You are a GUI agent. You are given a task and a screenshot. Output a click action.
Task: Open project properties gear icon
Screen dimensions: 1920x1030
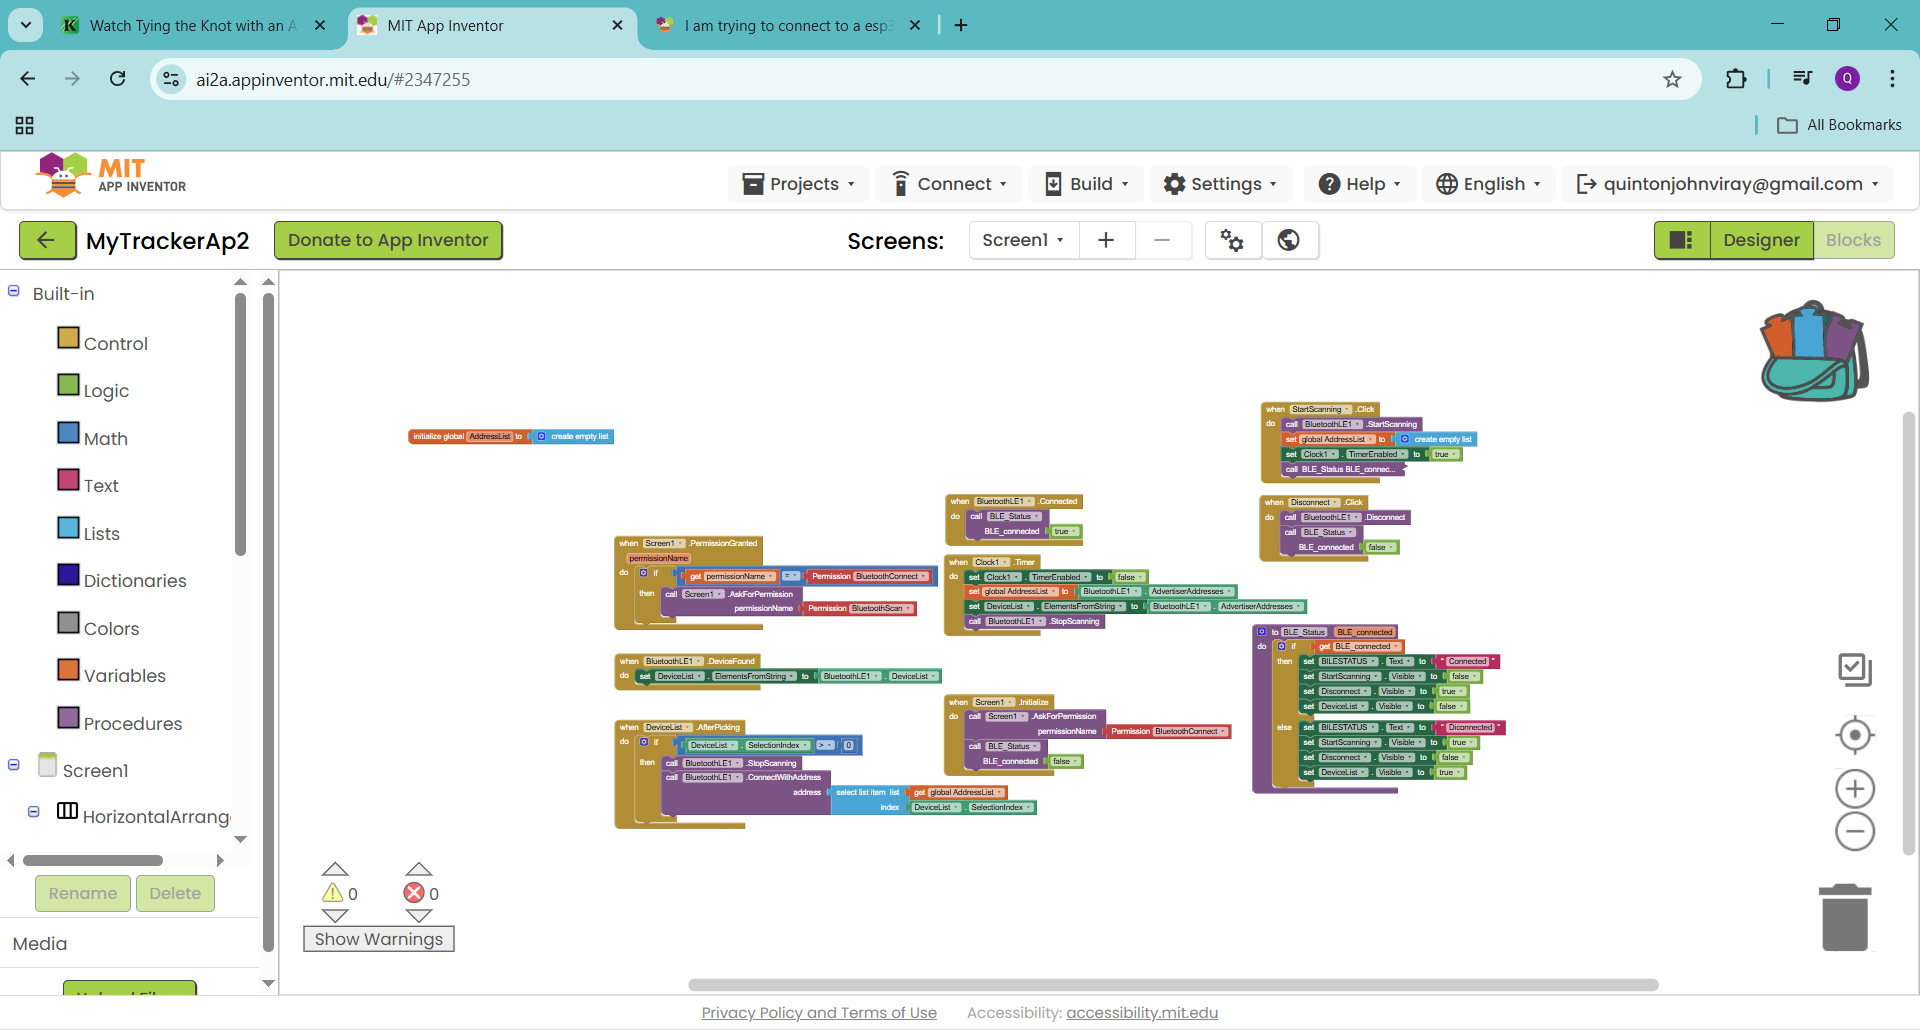pos(1232,240)
